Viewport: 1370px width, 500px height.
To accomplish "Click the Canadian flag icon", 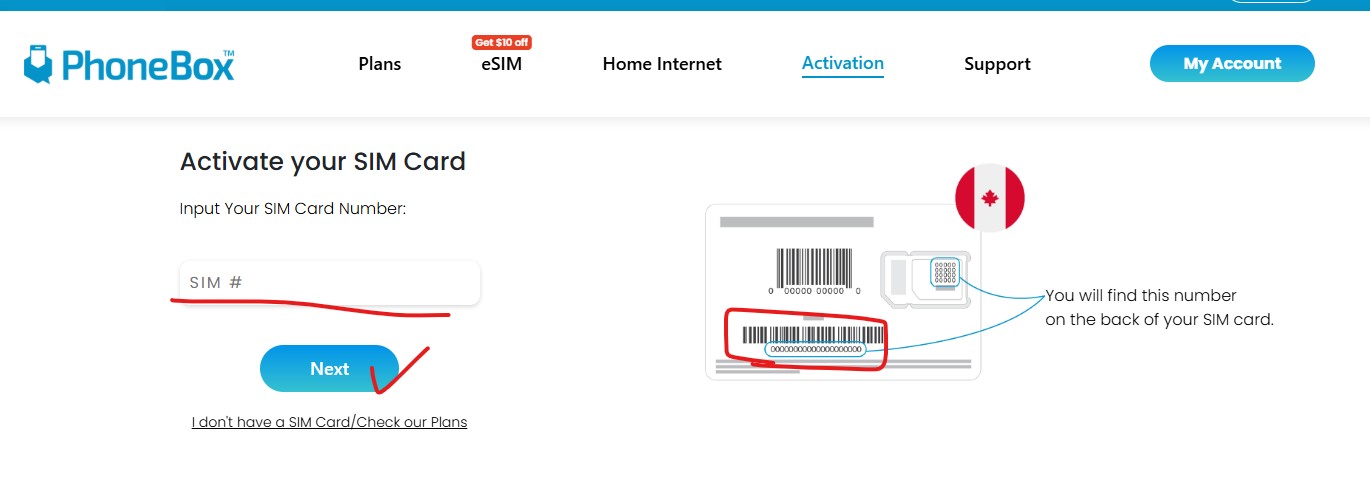I will (990, 198).
